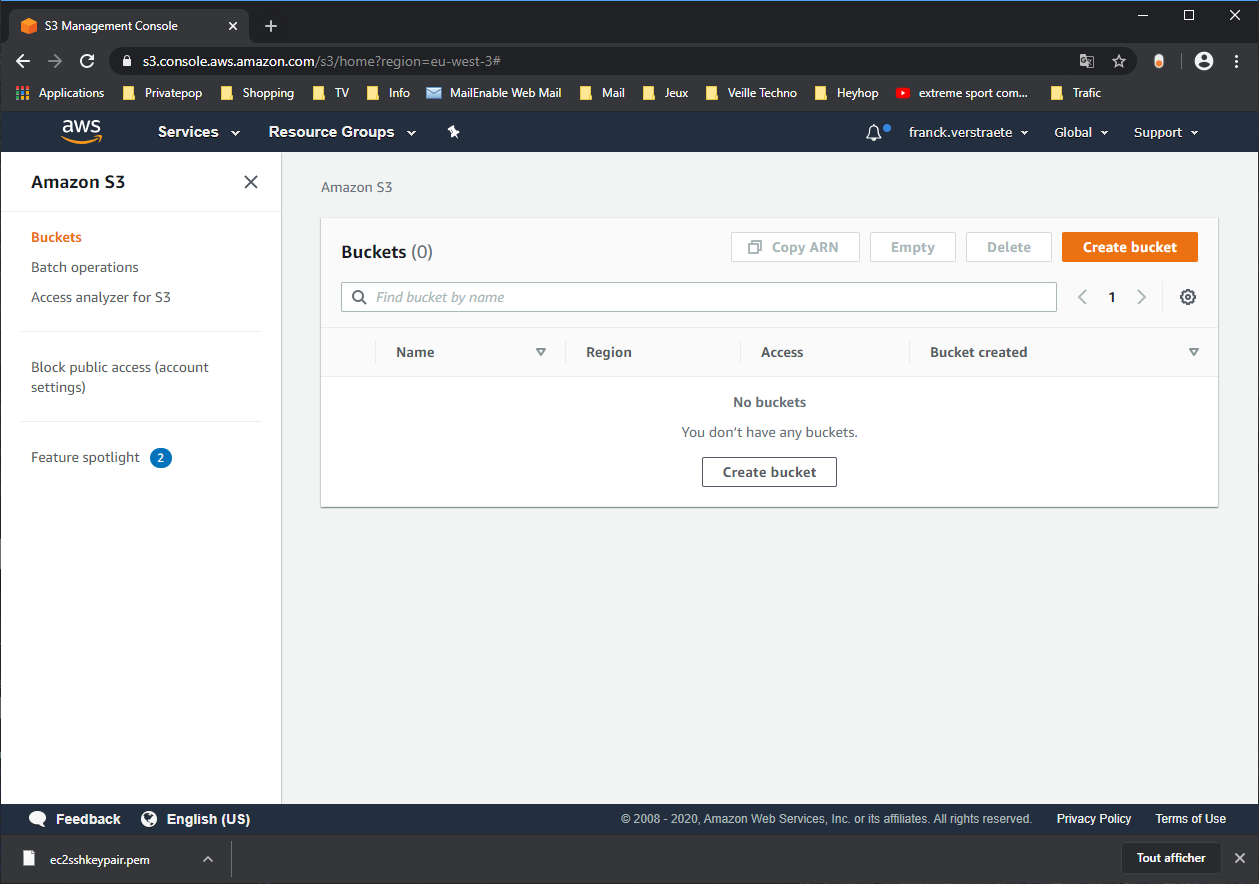The width and height of the screenshot is (1259, 884).
Task: Click the Copy ARN button
Action: [x=795, y=247]
